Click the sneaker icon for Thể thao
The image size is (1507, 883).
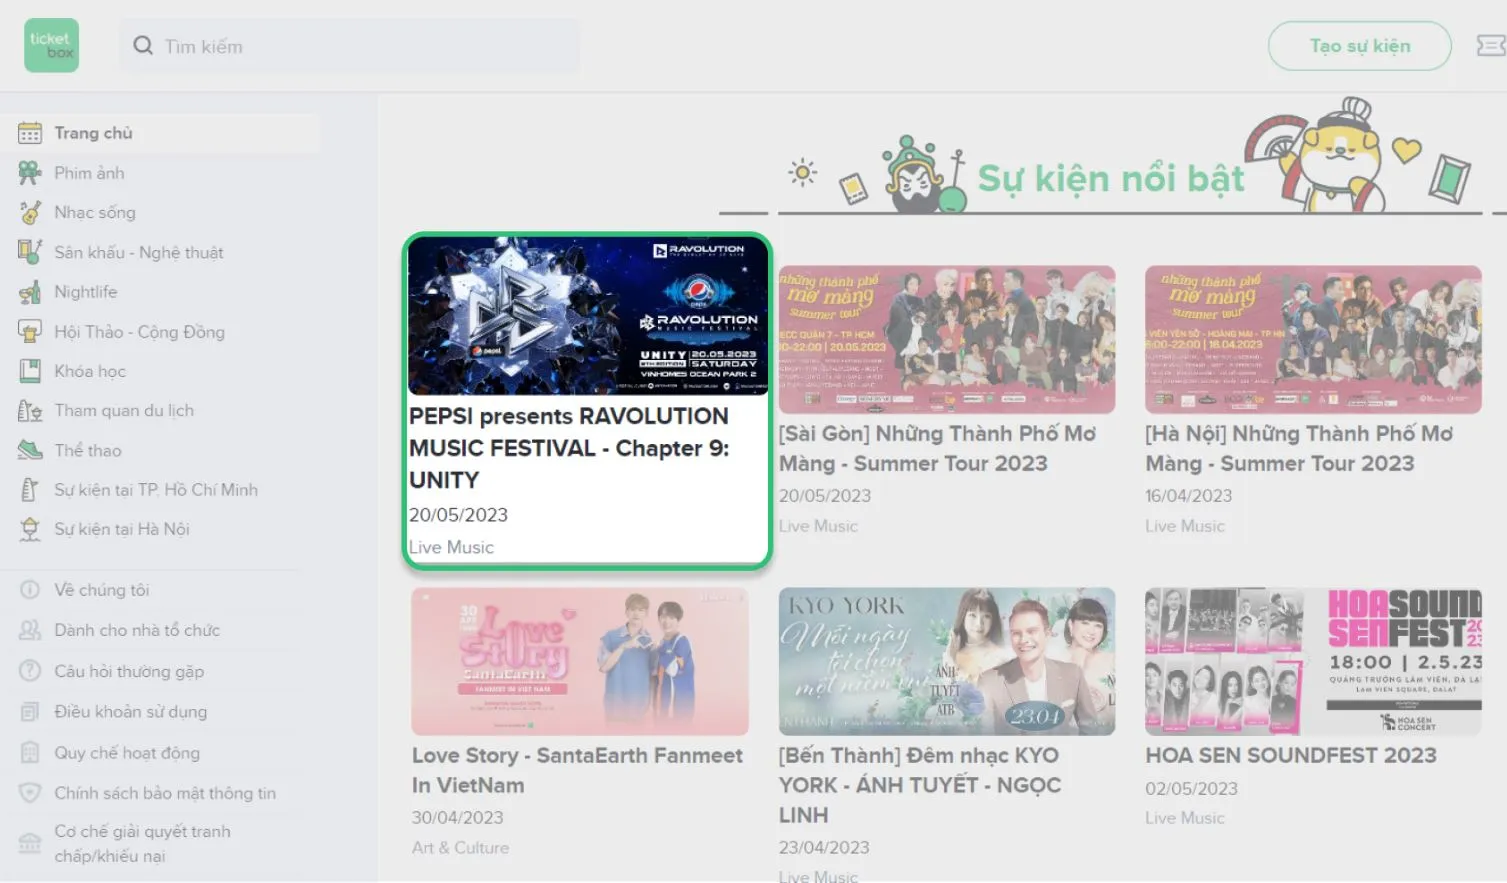point(30,450)
